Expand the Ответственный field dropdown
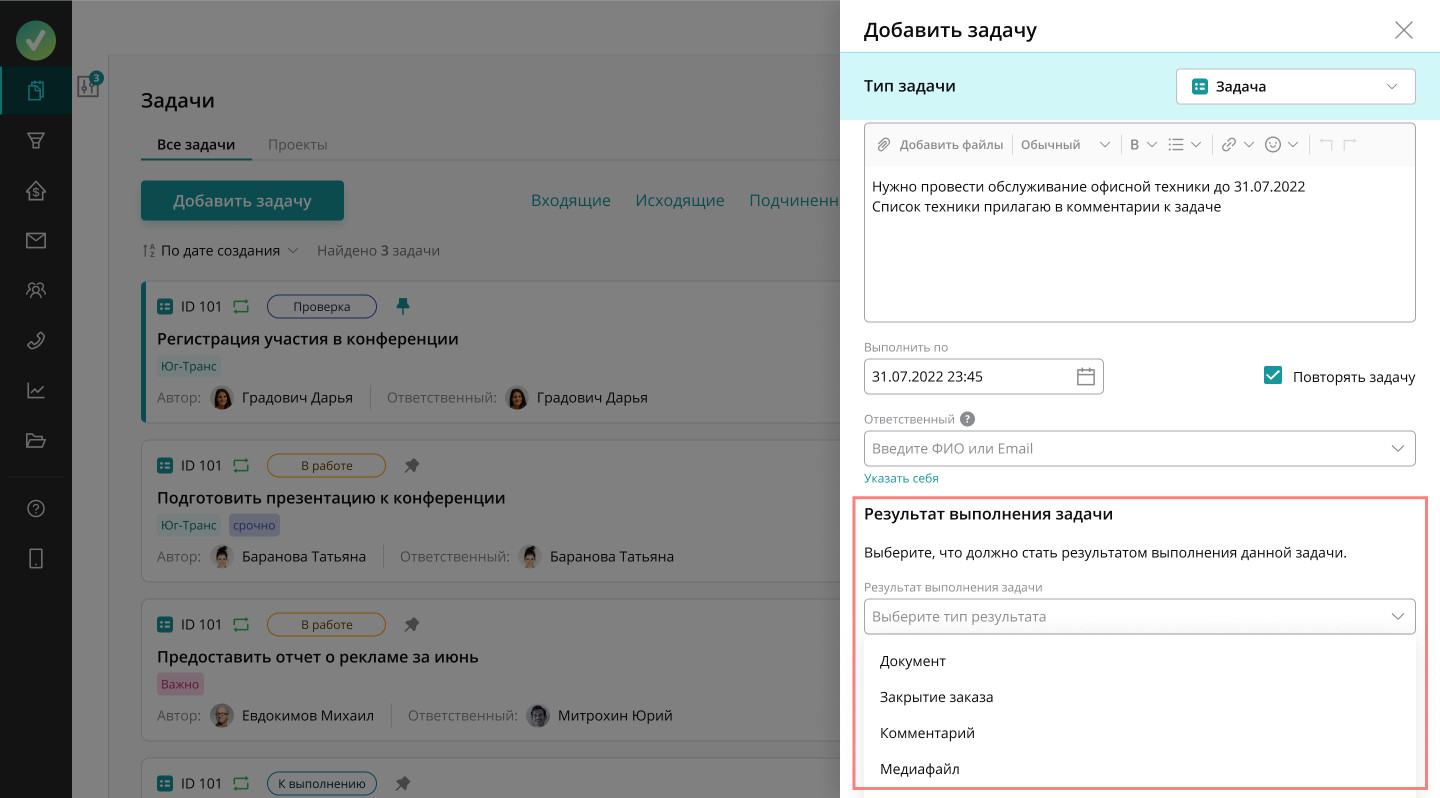Image resolution: width=1440 pixels, height=798 pixels. [x=1398, y=448]
